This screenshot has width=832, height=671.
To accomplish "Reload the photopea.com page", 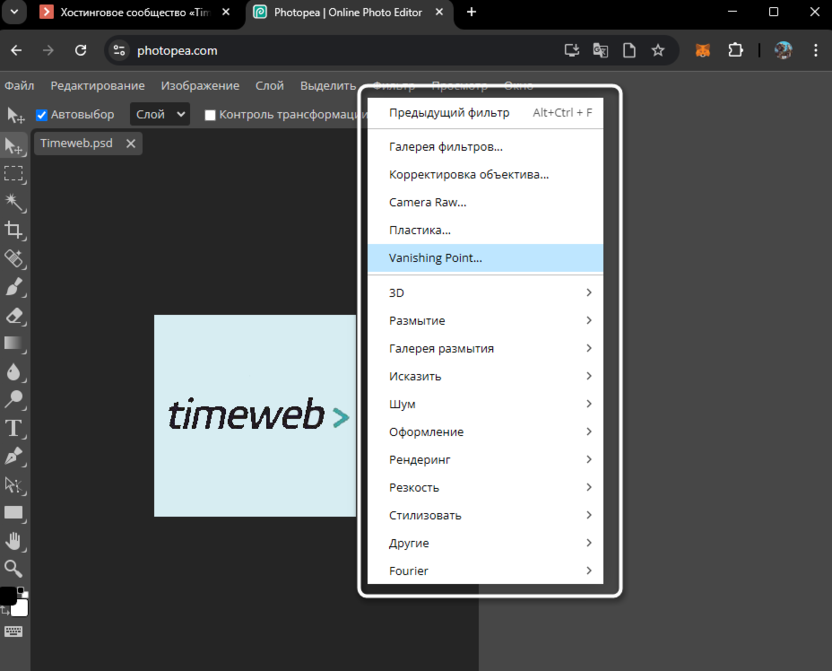I will pyautogui.click(x=81, y=50).
